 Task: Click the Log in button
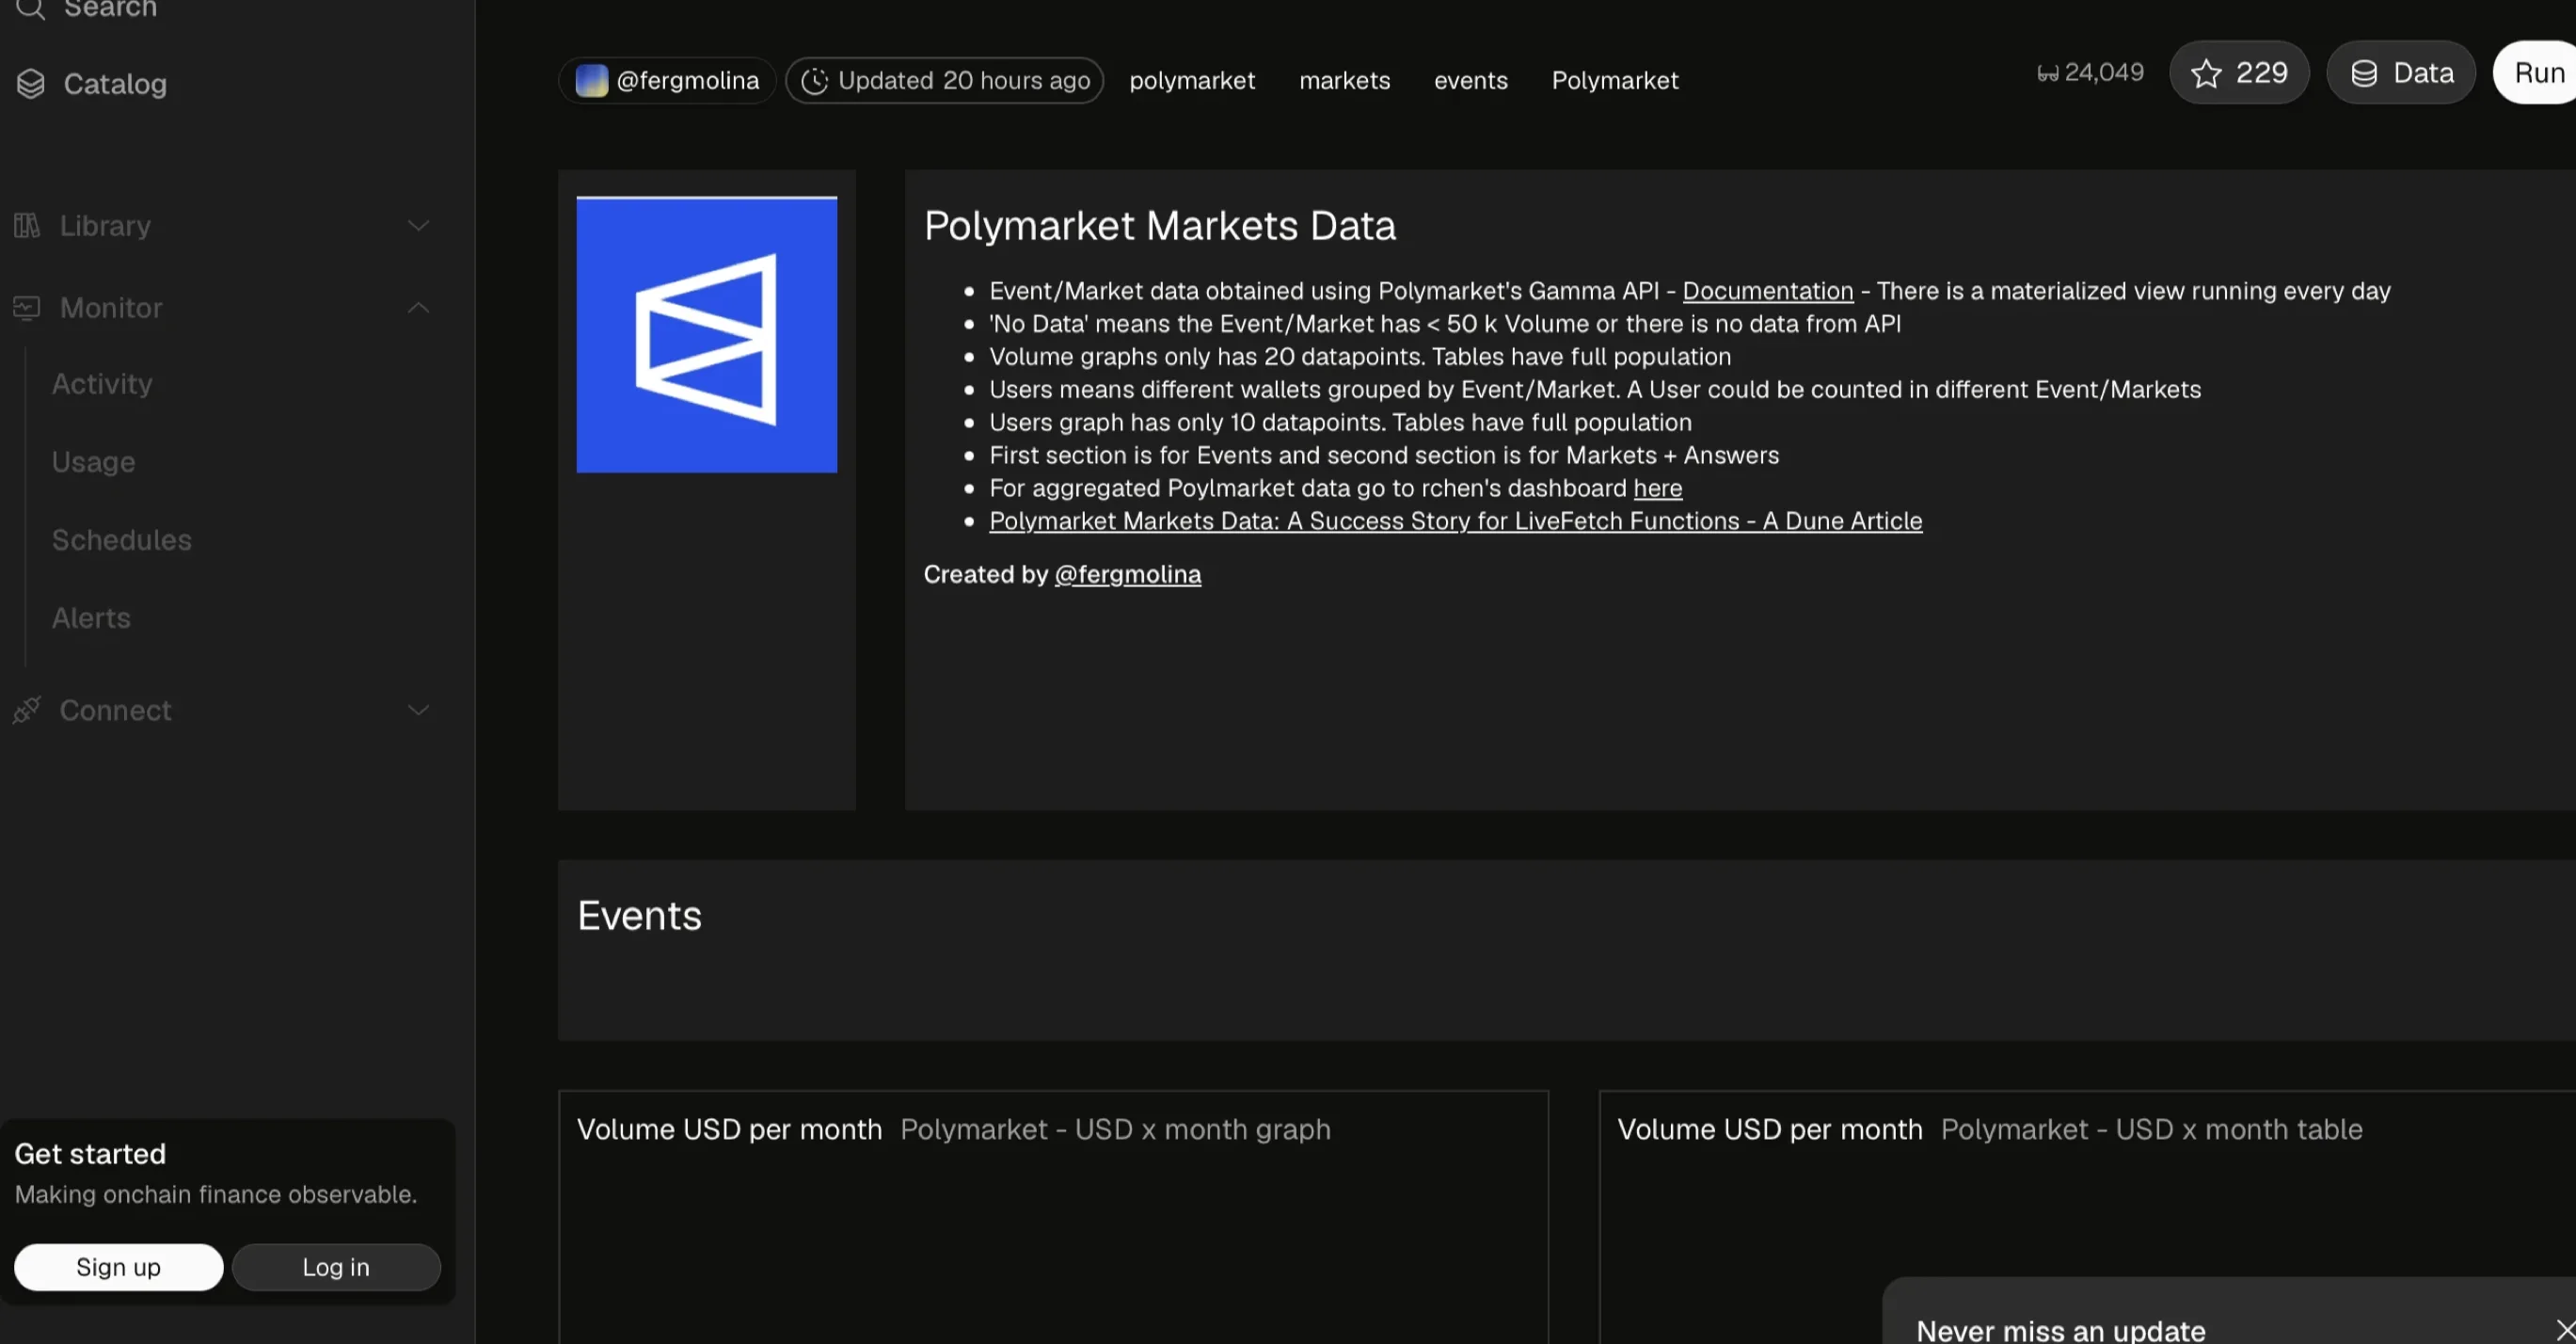click(336, 1267)
